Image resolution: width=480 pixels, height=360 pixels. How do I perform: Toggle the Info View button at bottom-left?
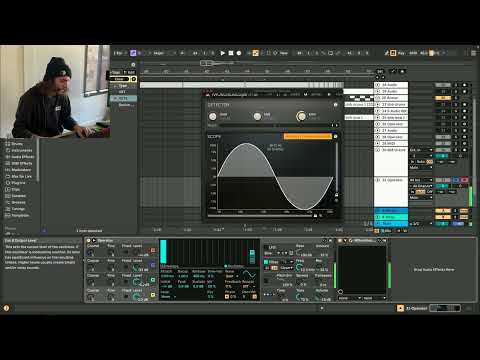pos(6,308)
